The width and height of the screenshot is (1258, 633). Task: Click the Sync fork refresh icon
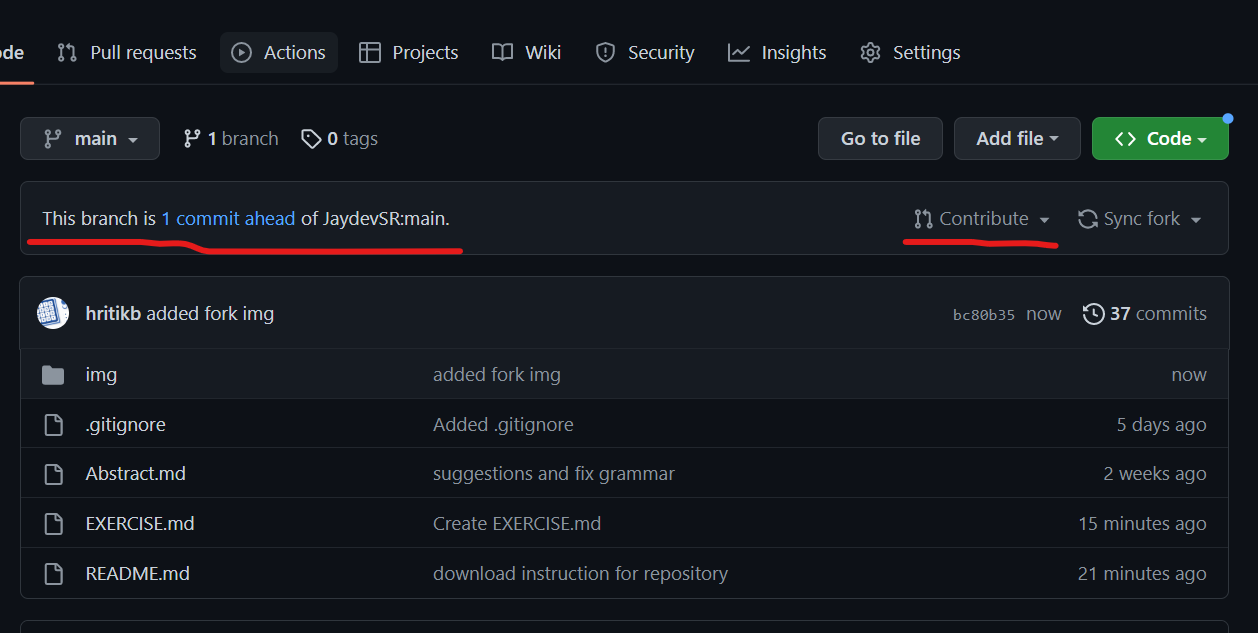point(1087,218)
